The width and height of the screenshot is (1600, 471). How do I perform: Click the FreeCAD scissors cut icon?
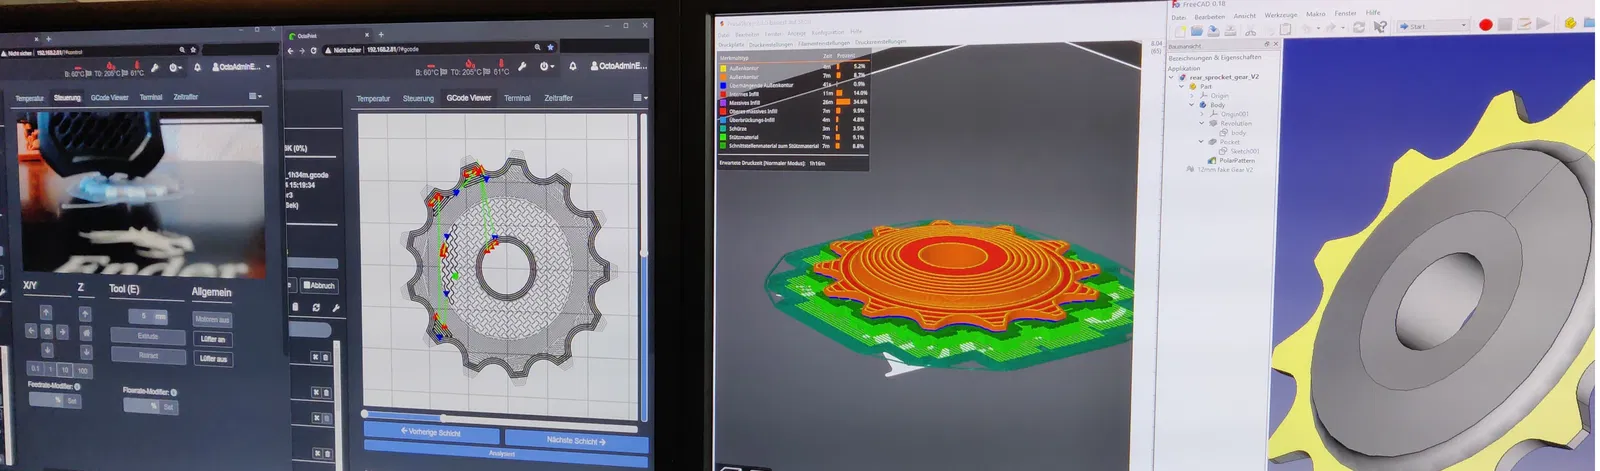1250,30
